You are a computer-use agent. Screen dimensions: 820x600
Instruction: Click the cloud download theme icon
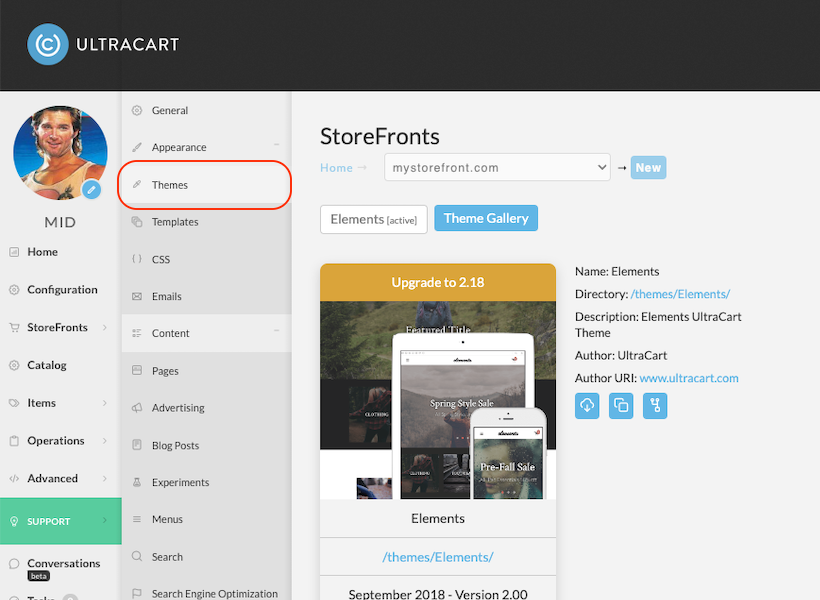click(x=587, y=405)
